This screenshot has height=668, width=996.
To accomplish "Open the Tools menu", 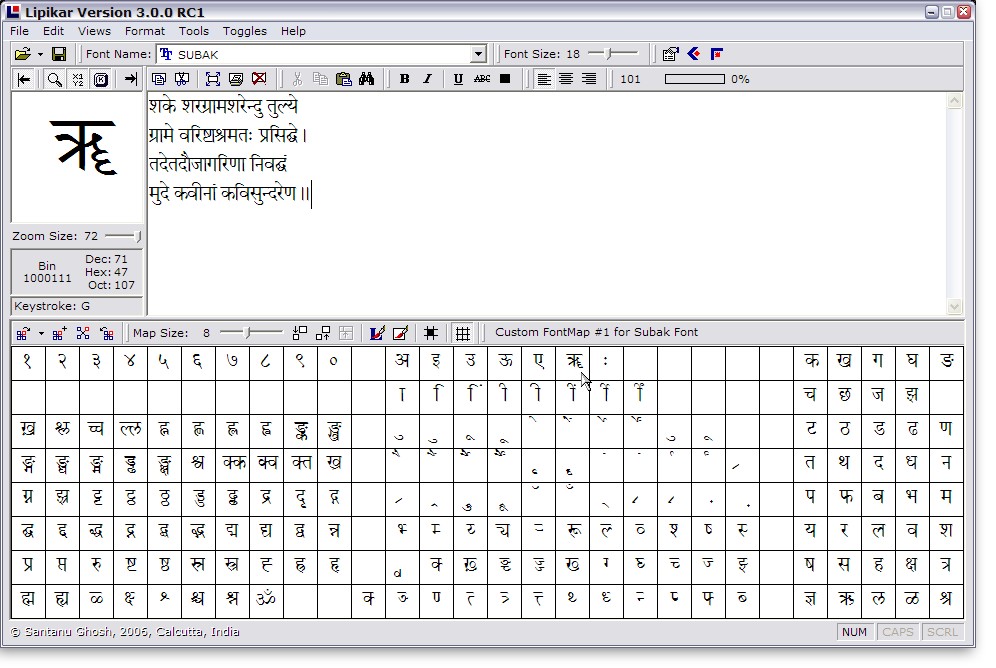I will (x=194, y=31).
